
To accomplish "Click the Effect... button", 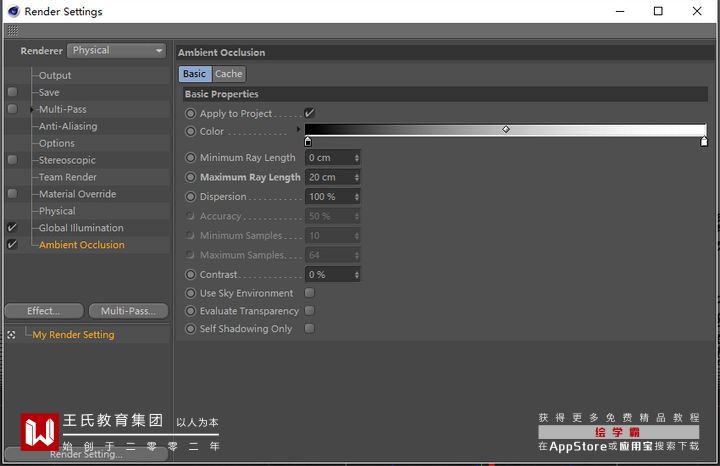I will click(x=44, y=311).
